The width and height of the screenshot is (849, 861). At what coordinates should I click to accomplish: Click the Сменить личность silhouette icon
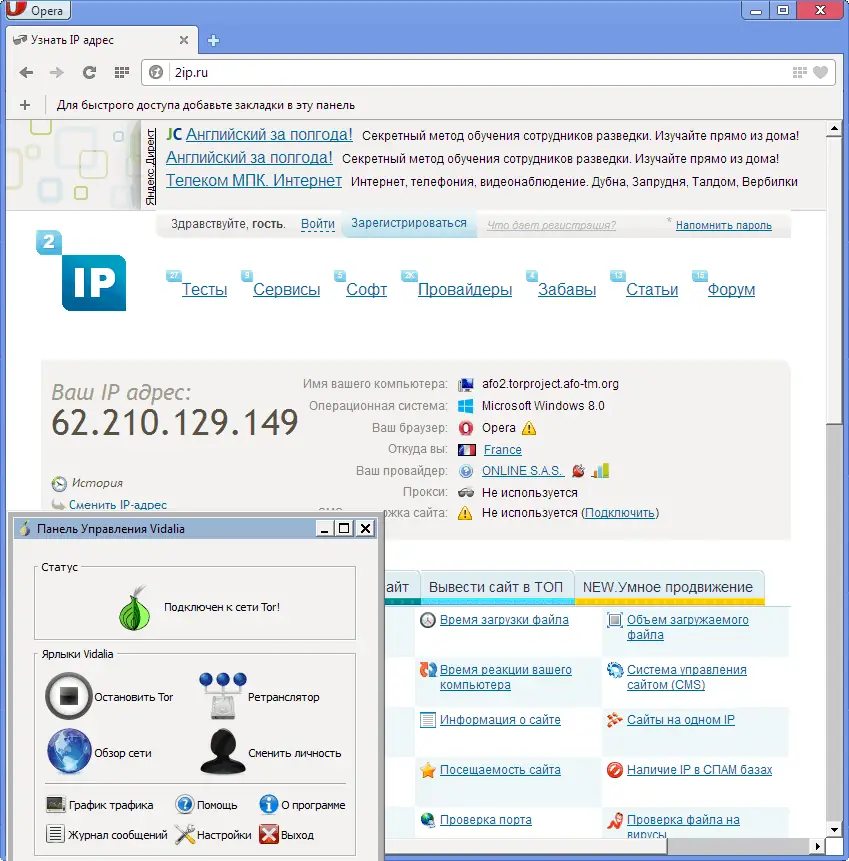coord(222,751)
